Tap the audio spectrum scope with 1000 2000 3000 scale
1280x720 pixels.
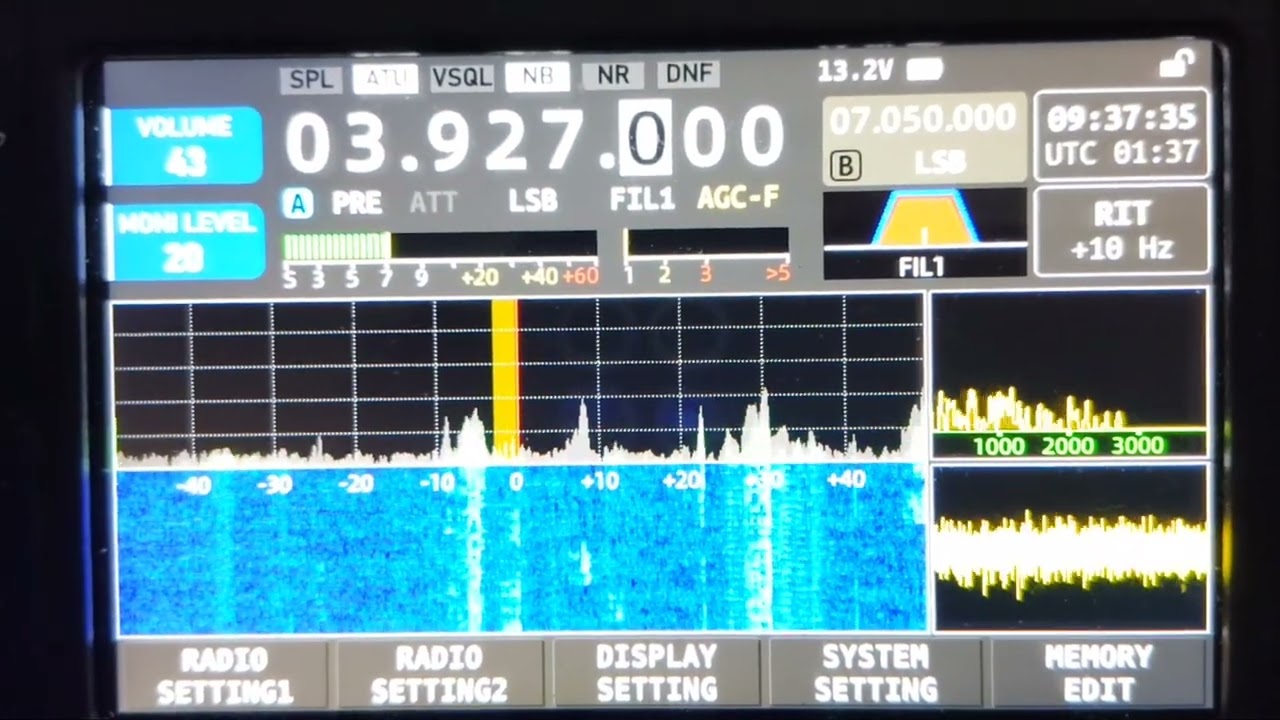pos(1069,375)
